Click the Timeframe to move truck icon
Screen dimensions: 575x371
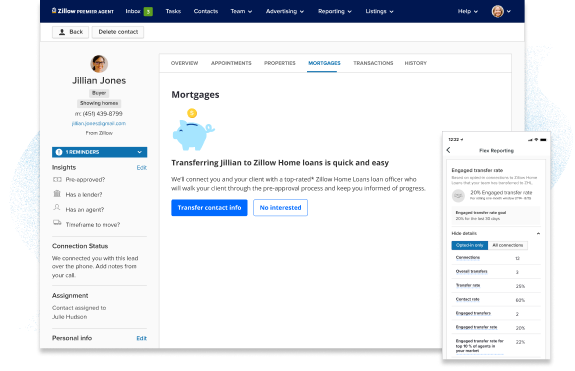click(57, 223)
